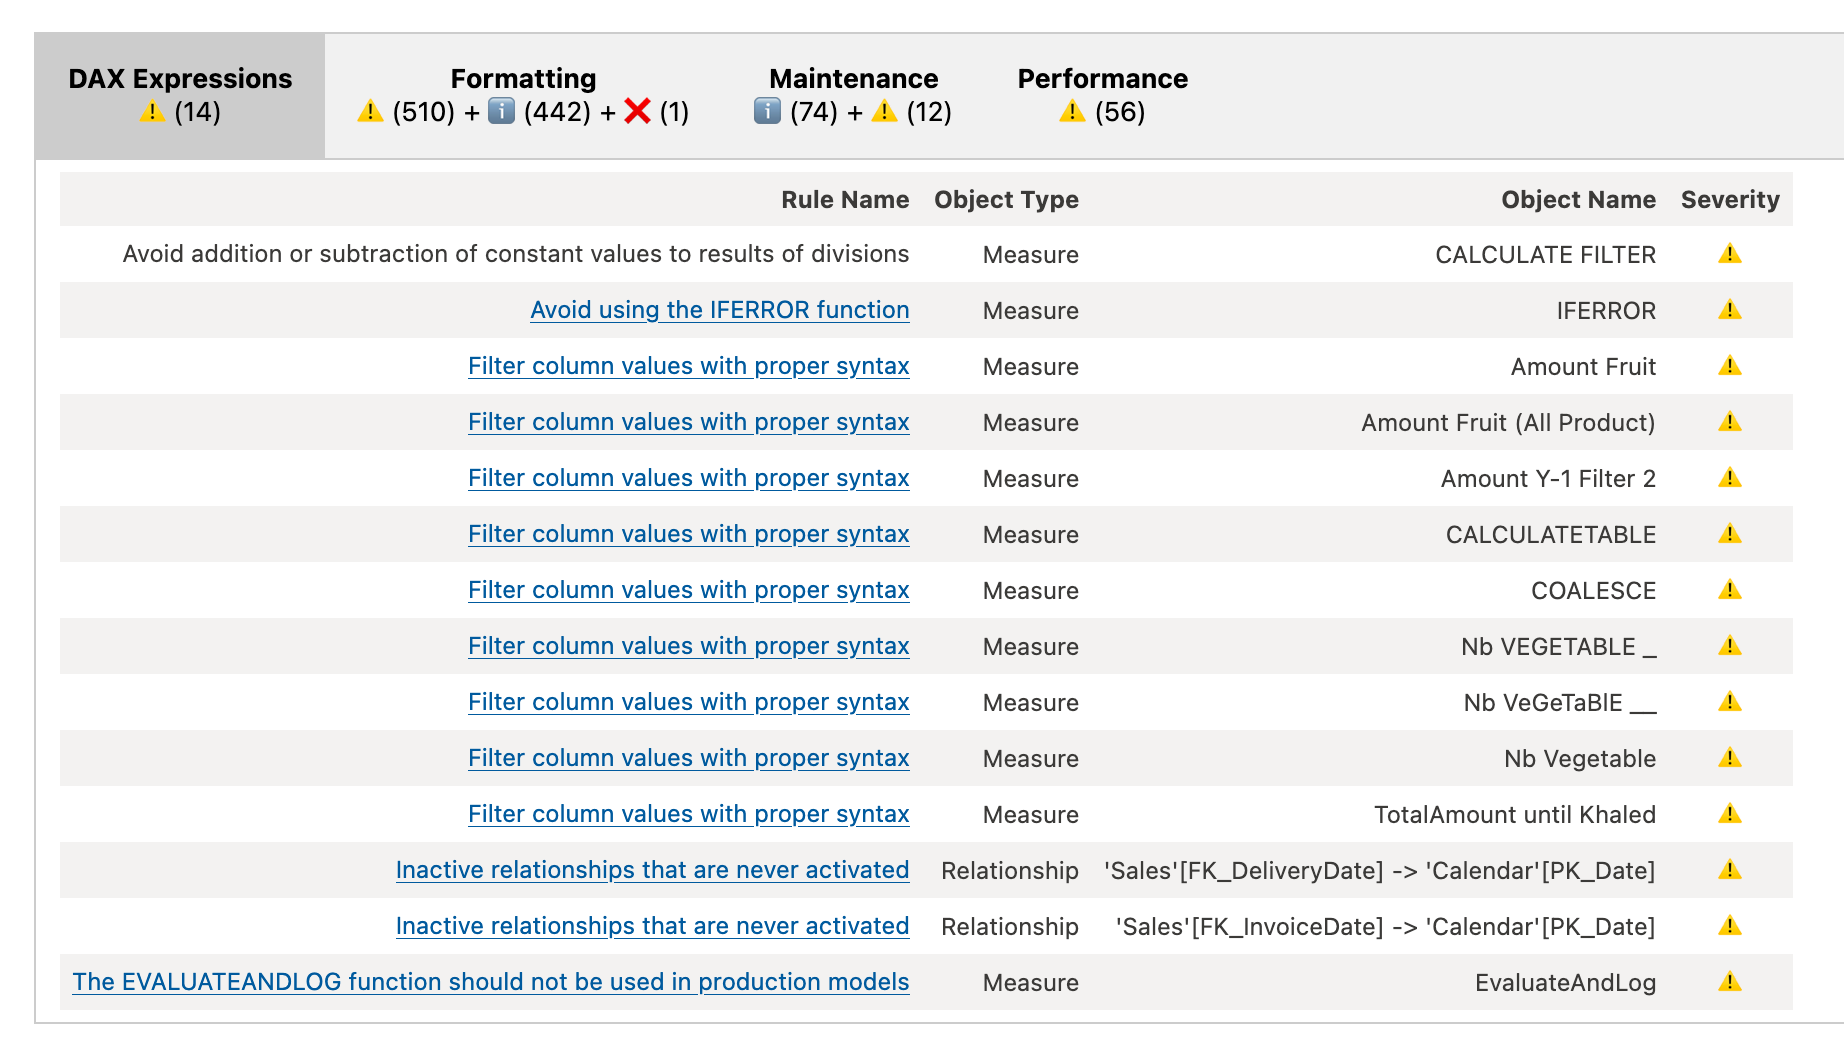
Task: Click warning icon for COALESCE measure row
Action: 1730,590
